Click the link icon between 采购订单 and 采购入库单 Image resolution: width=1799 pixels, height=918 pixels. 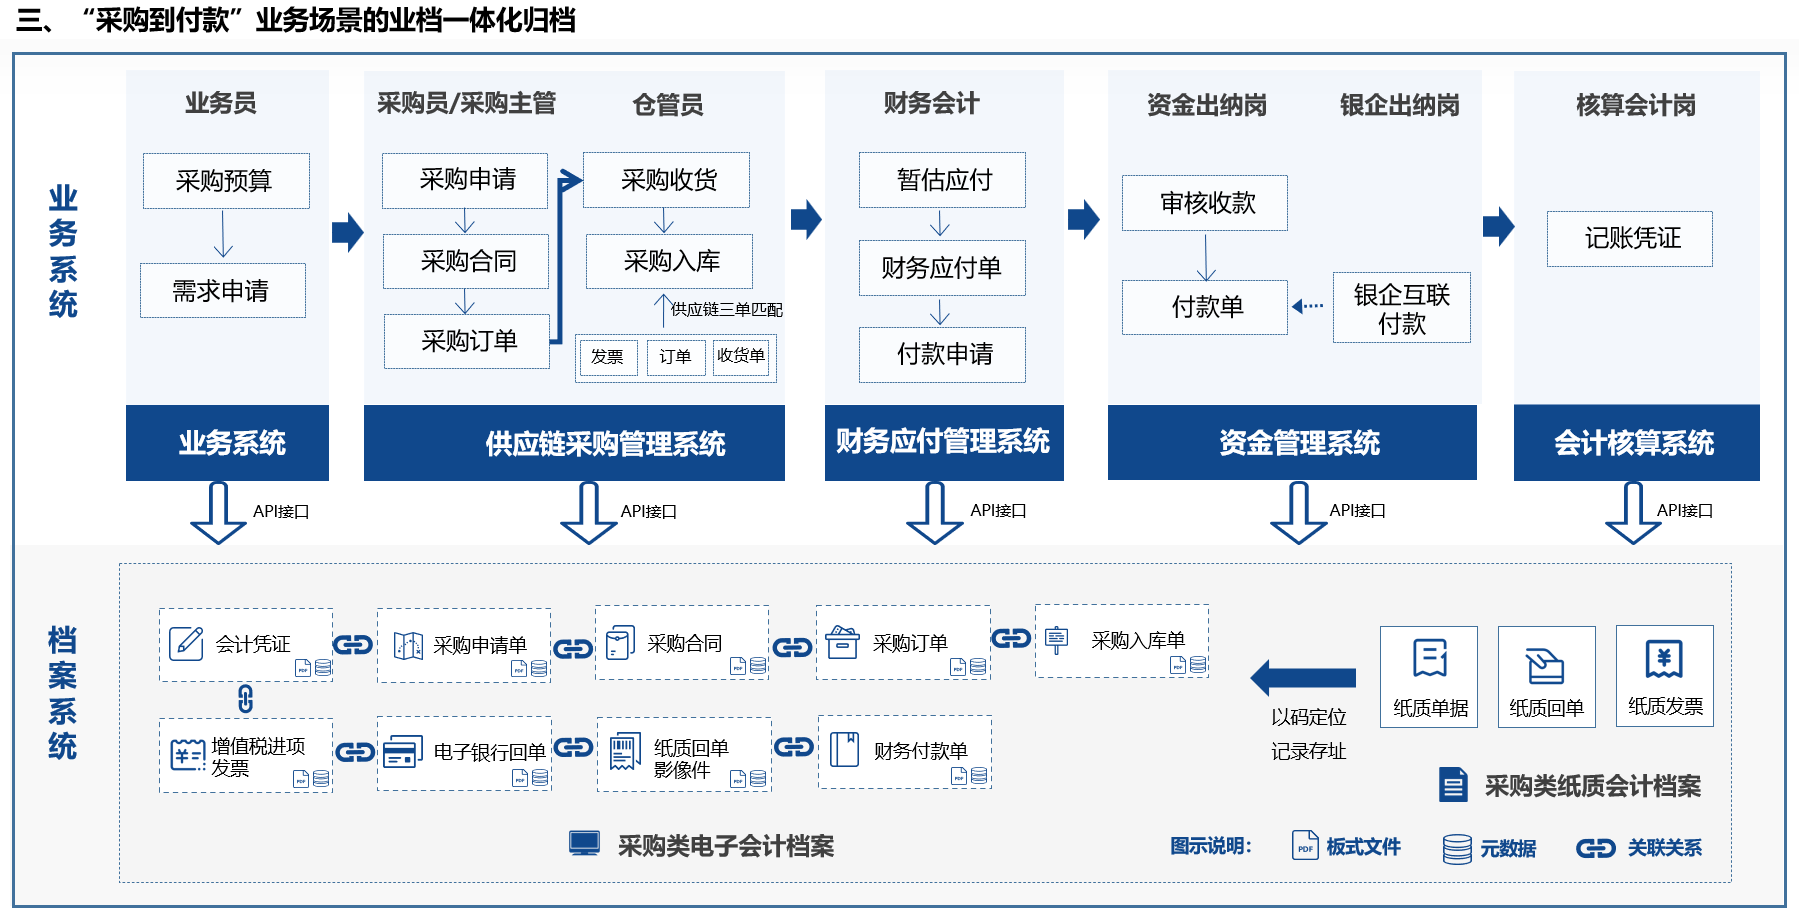[1011, 638]
